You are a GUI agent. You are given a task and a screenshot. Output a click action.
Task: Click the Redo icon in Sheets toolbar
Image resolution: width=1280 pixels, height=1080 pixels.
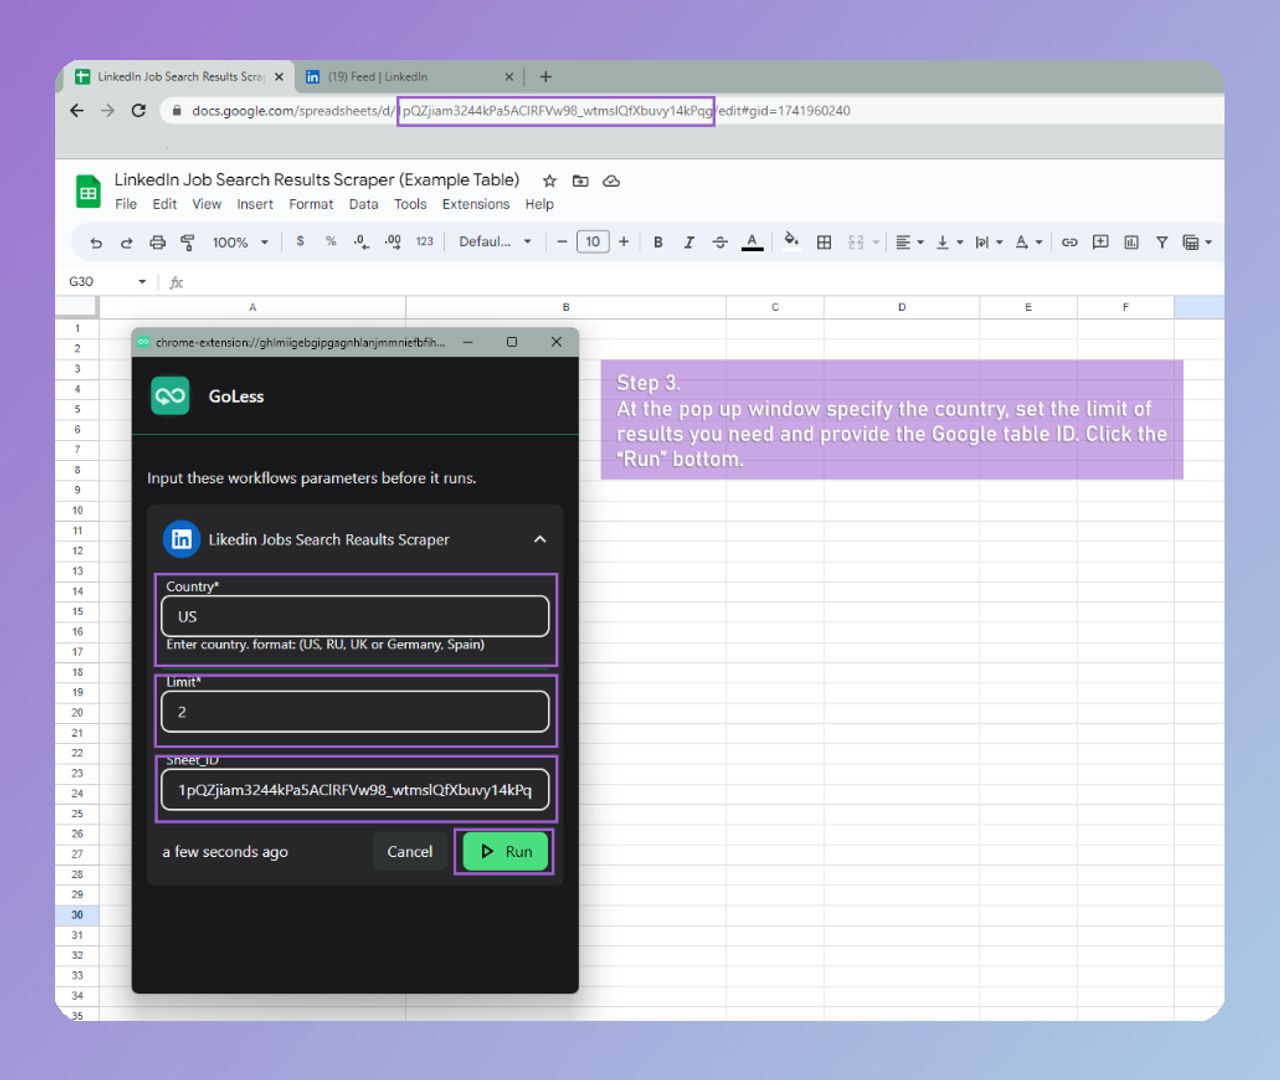[x=126, y=242]
